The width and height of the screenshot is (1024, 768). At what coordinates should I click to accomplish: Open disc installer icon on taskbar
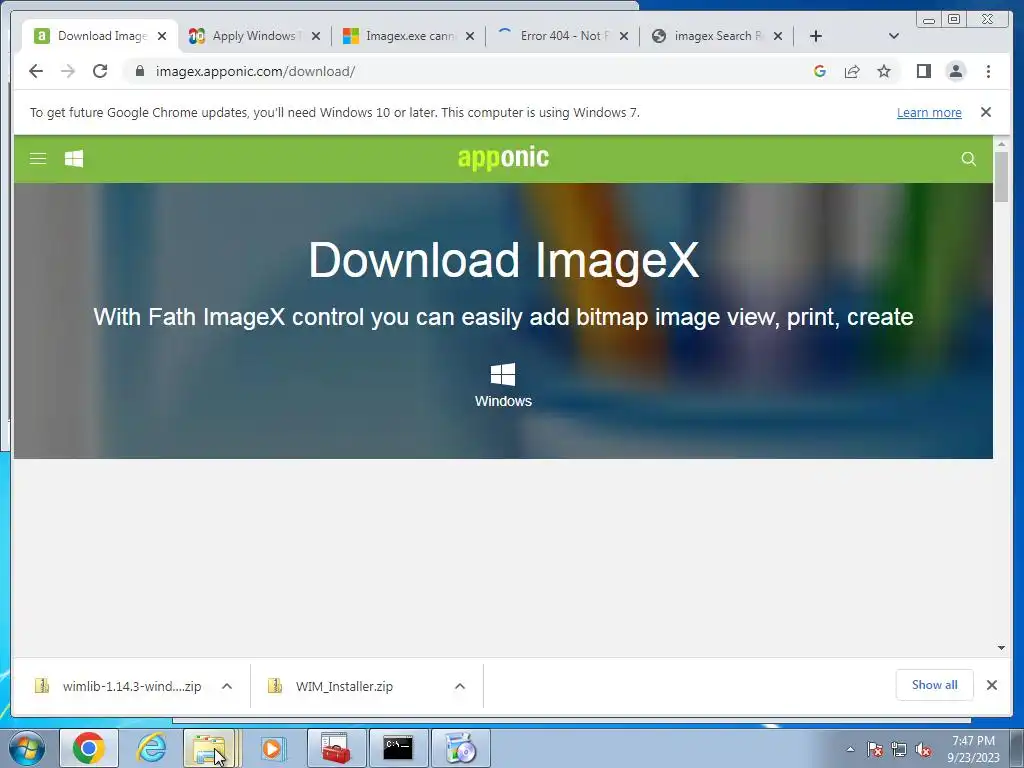point(461,748)
